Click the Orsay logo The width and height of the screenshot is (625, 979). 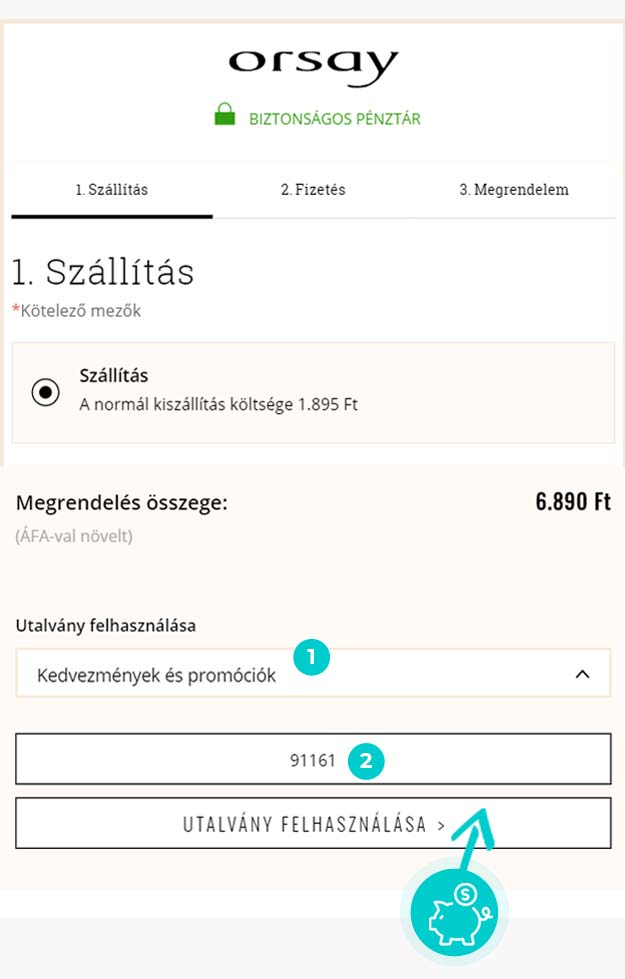[313, 66]
